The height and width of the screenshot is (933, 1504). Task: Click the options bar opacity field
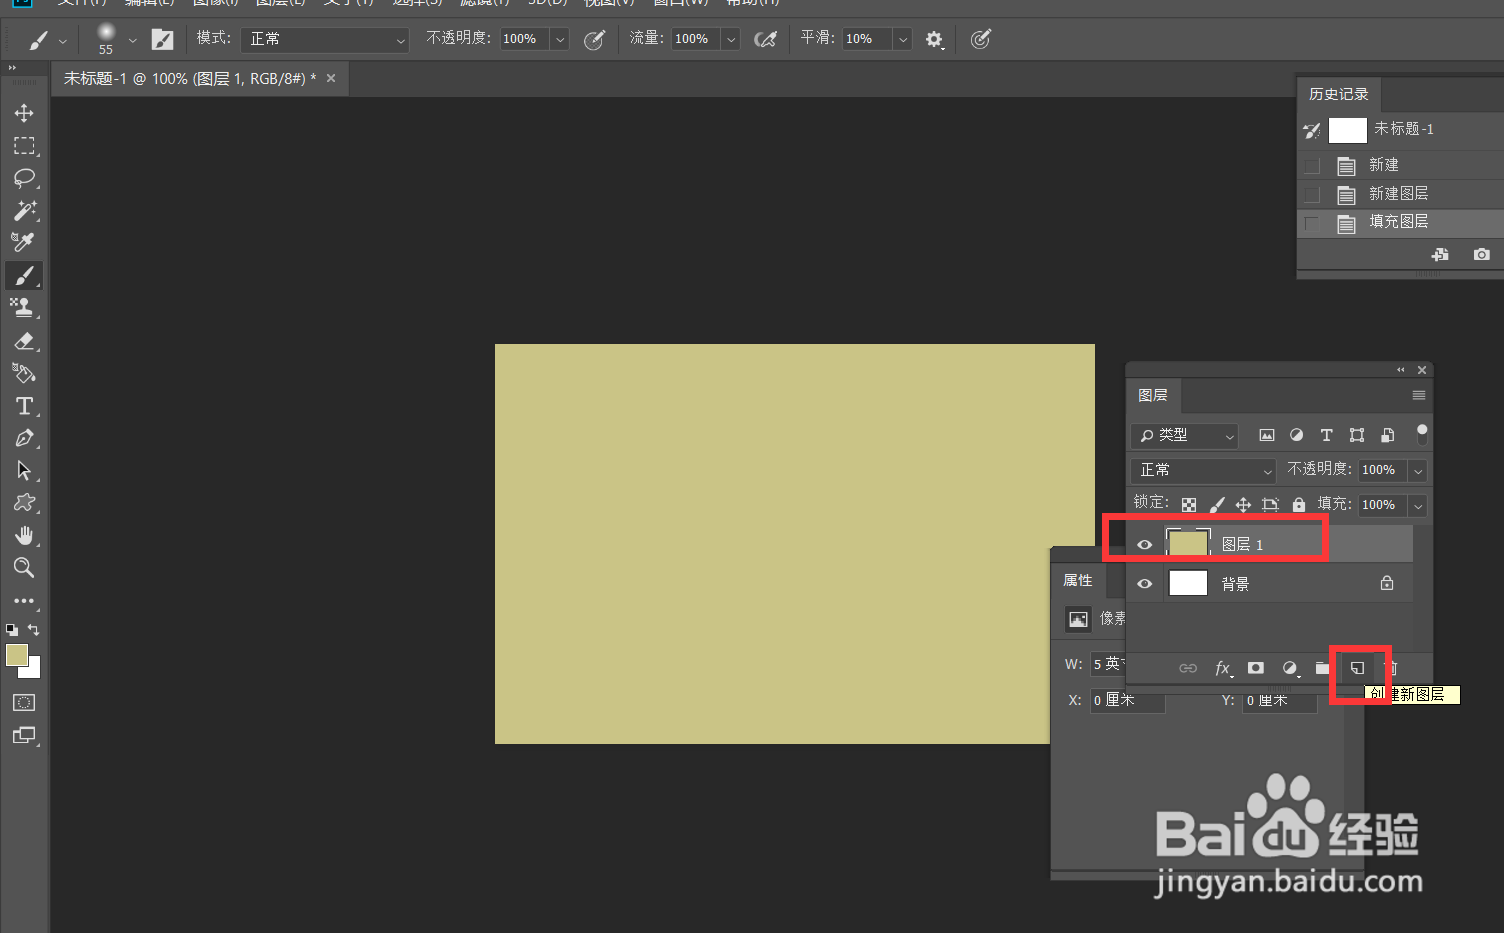pos(524,39)
